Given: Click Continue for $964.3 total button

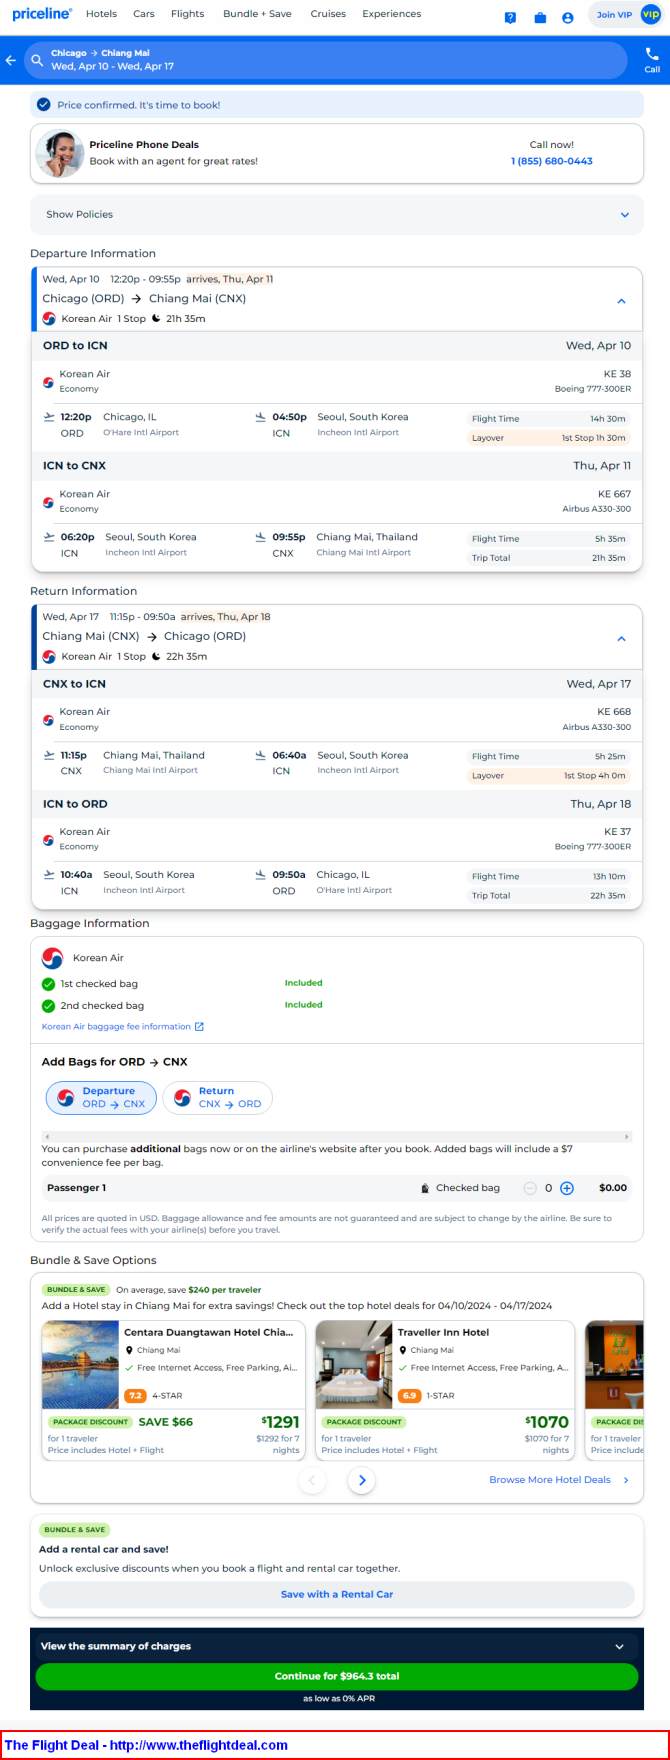Looking at the screenshot, I should [337, 1676].
